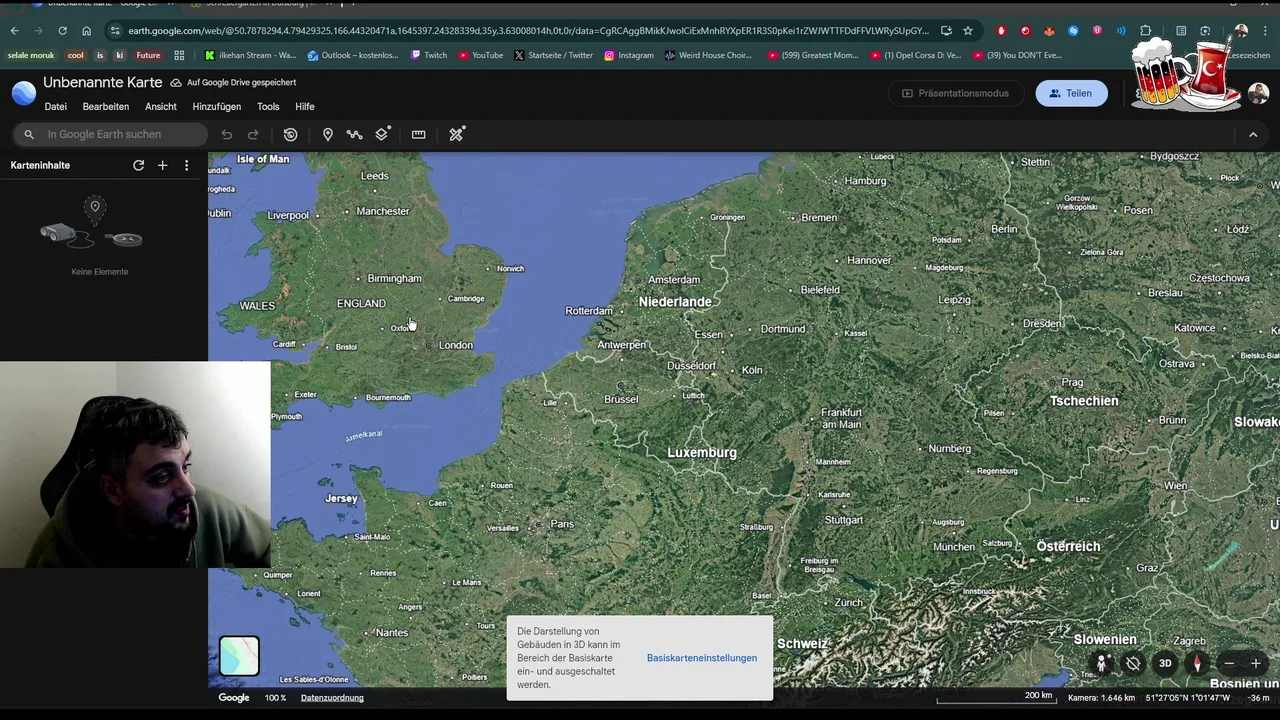The height and width of the screenshot is (720, 1280).
Task: Draw a path or polygon
Action: 354,134
